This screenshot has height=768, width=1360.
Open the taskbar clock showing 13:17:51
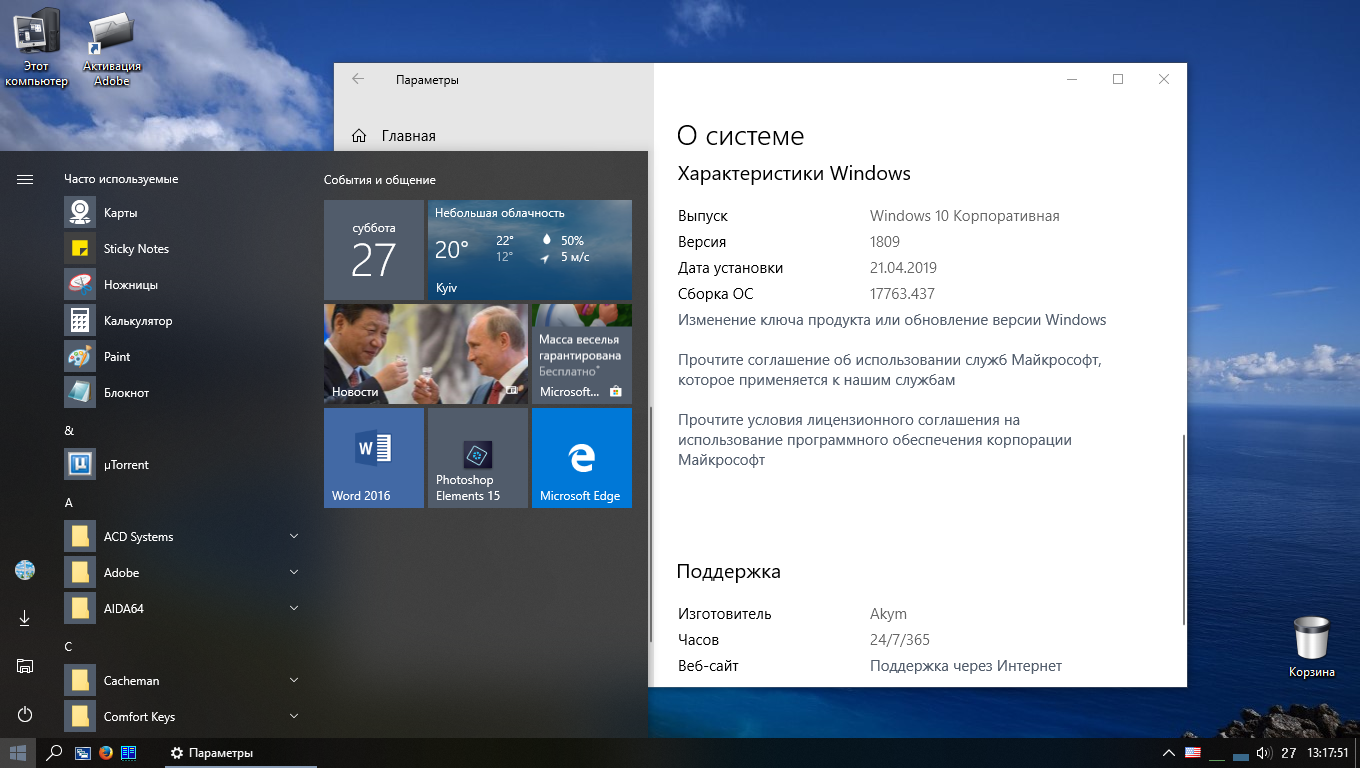coord(1328,753)
